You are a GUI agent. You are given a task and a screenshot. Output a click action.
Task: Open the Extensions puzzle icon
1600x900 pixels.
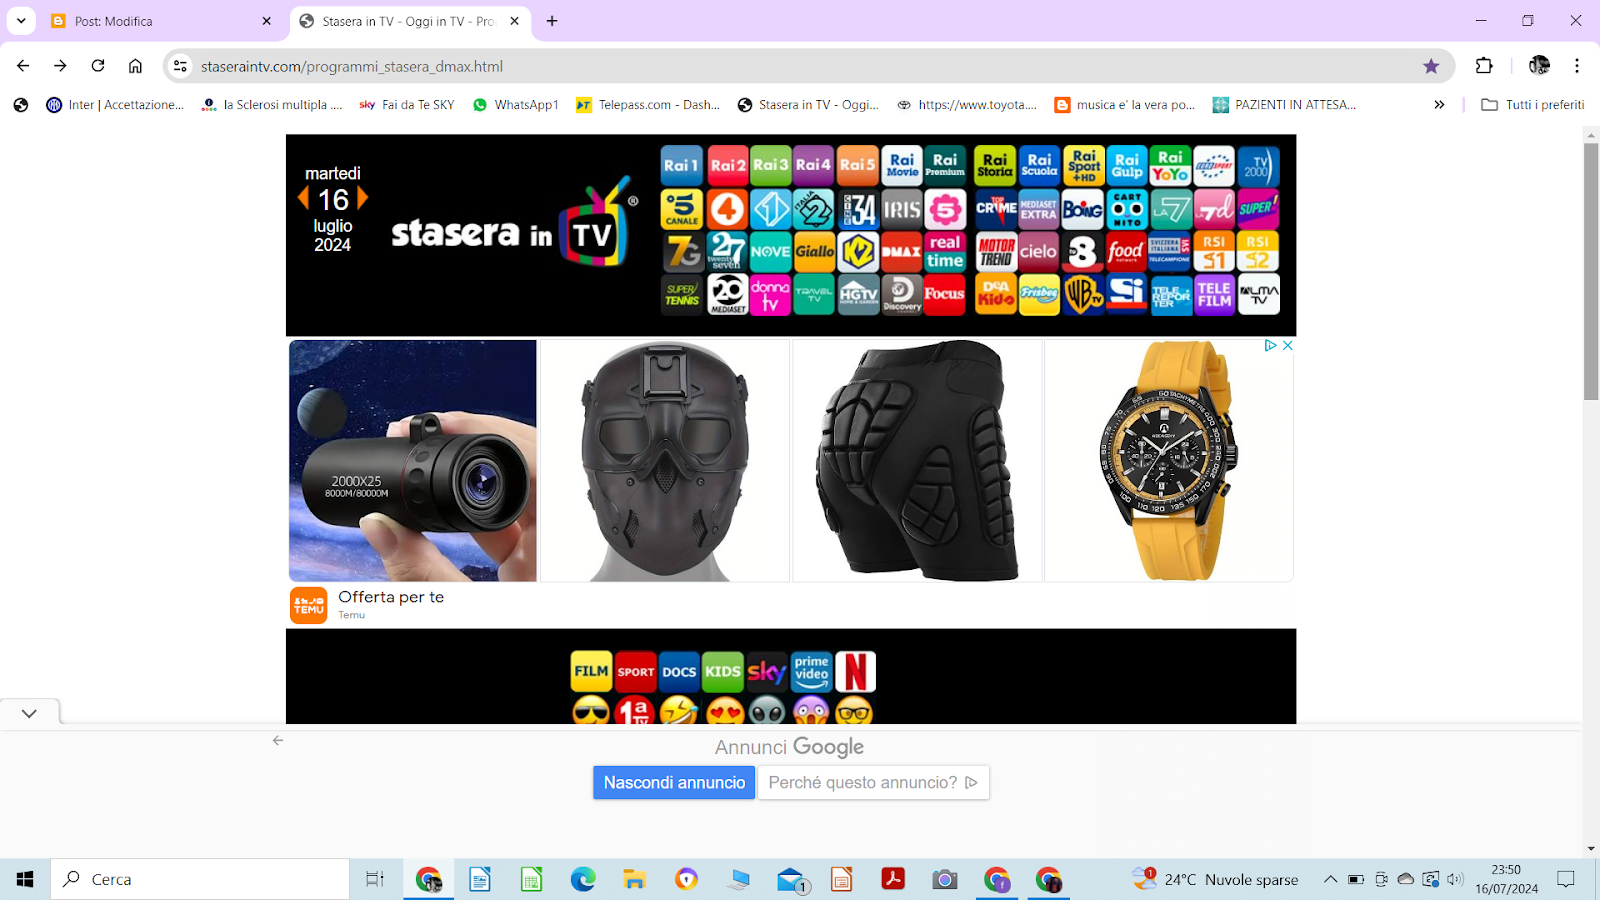(1484, 66)
